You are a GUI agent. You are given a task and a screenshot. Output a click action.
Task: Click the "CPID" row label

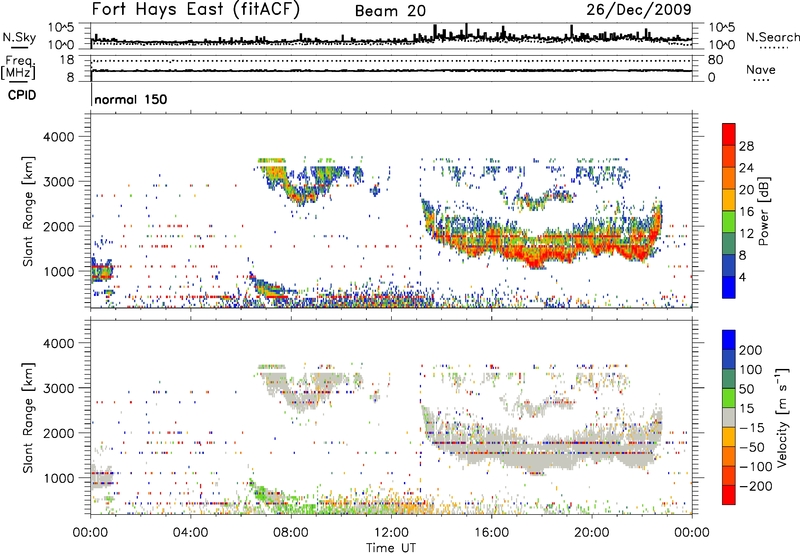click(22, 95)
